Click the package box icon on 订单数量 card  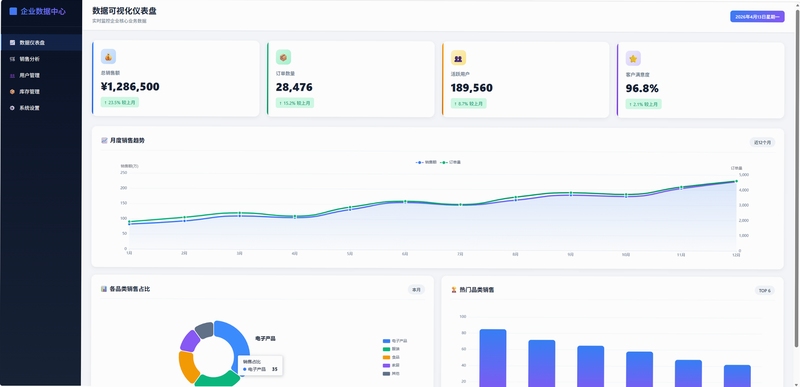pyautogui.click(x=283, y=57)
